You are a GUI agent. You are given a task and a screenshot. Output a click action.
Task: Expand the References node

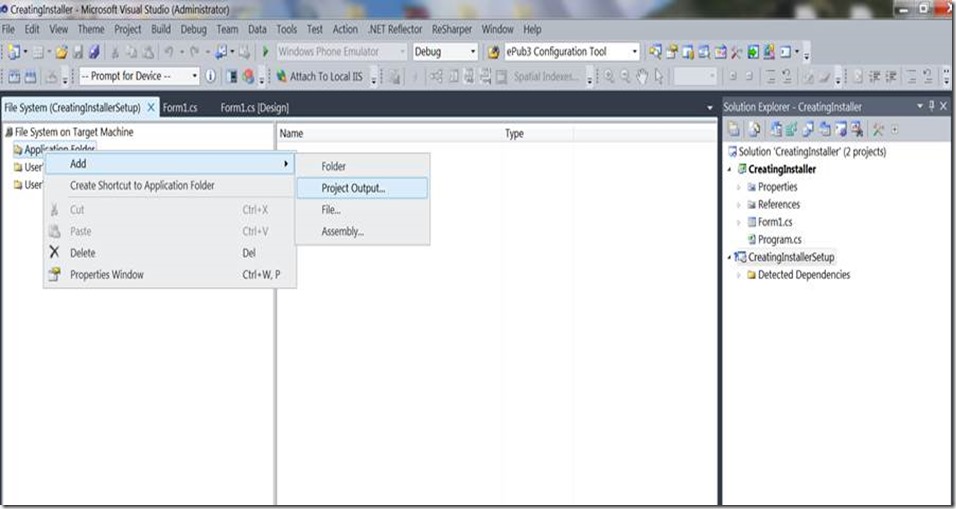739,205
